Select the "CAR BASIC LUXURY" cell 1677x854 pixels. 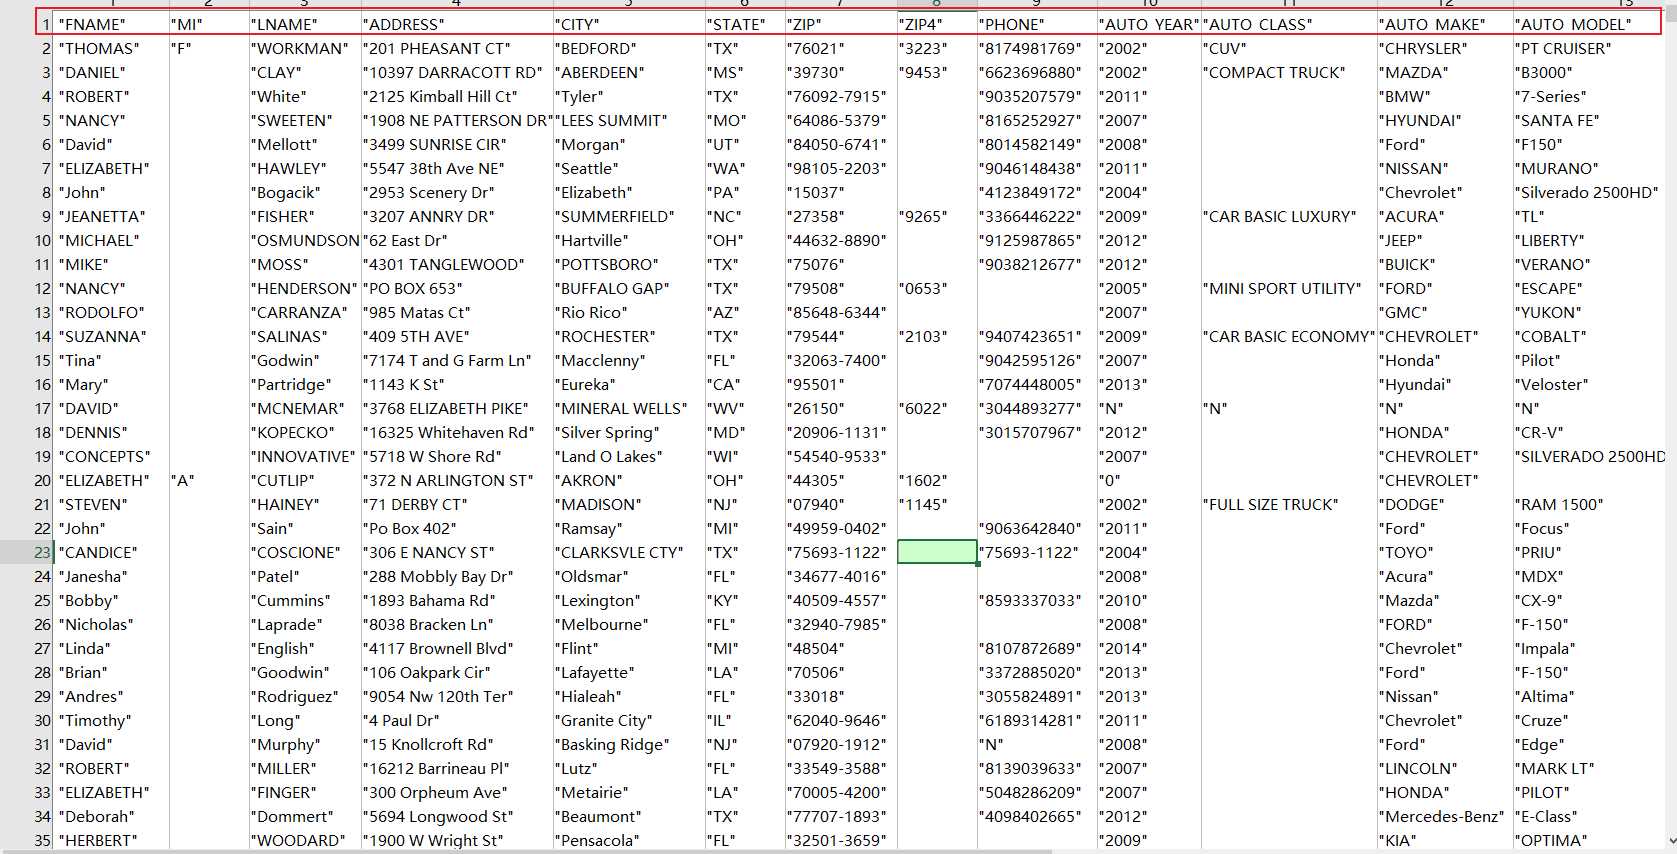[x=1289, y=216]
